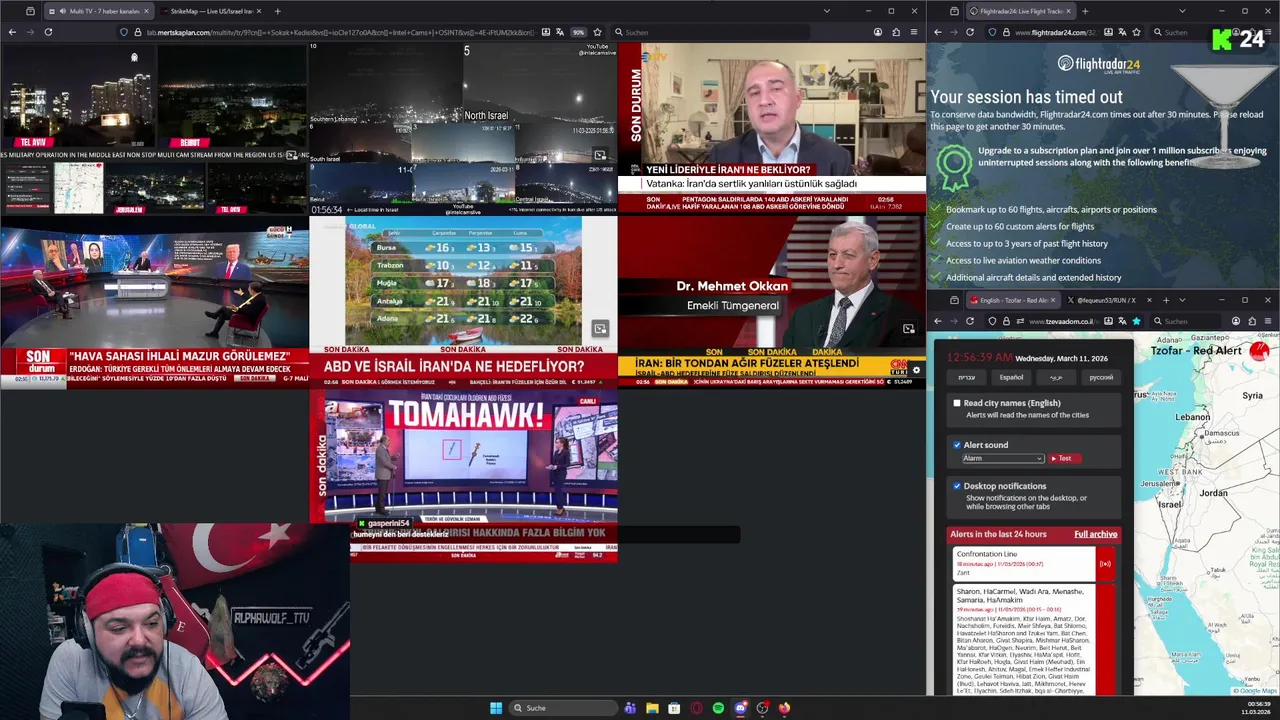This screenshot has height=720, width=1280.
Task: Click the blue bookmark star in Tzofar window
Action: (x=1136, y=321)
